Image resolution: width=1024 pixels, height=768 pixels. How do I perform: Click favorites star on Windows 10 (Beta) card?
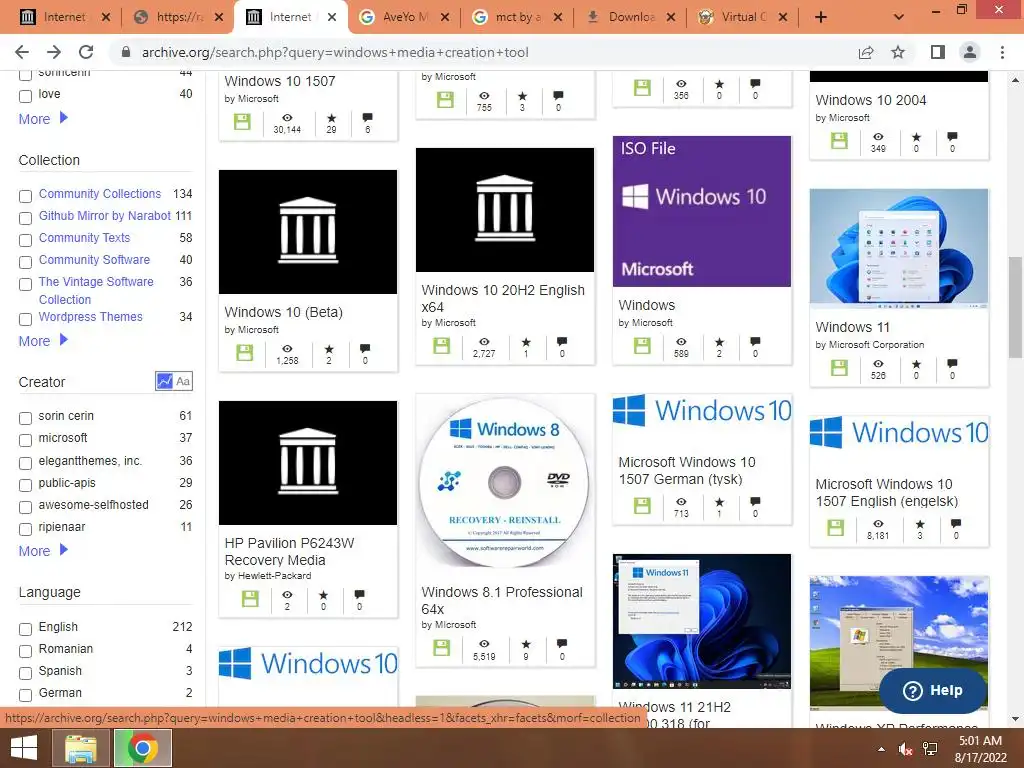(x=329, y=349)
